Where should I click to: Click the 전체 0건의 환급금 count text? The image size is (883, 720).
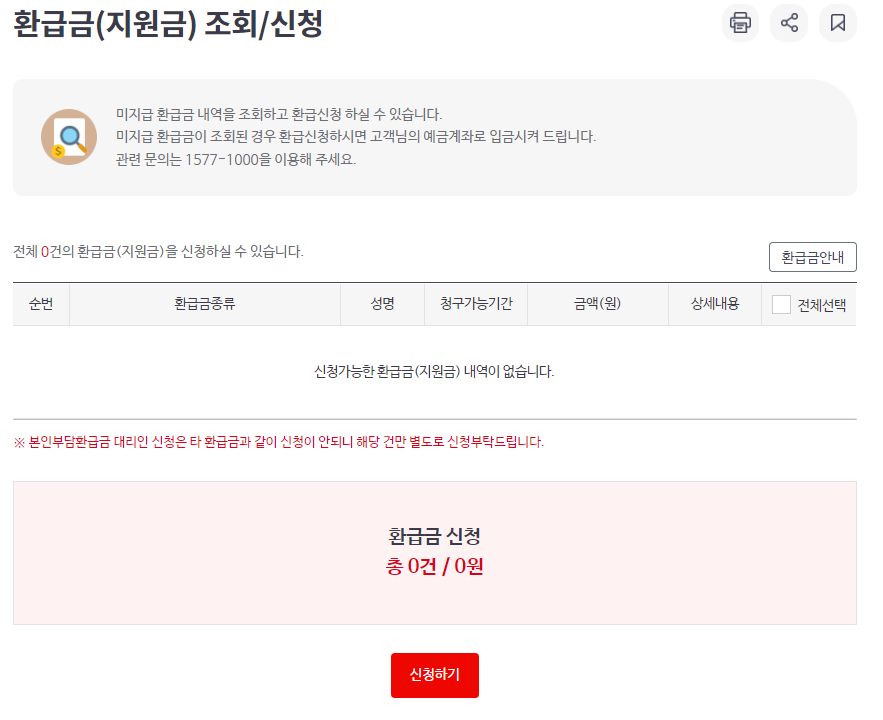click(x=158, y=251)
